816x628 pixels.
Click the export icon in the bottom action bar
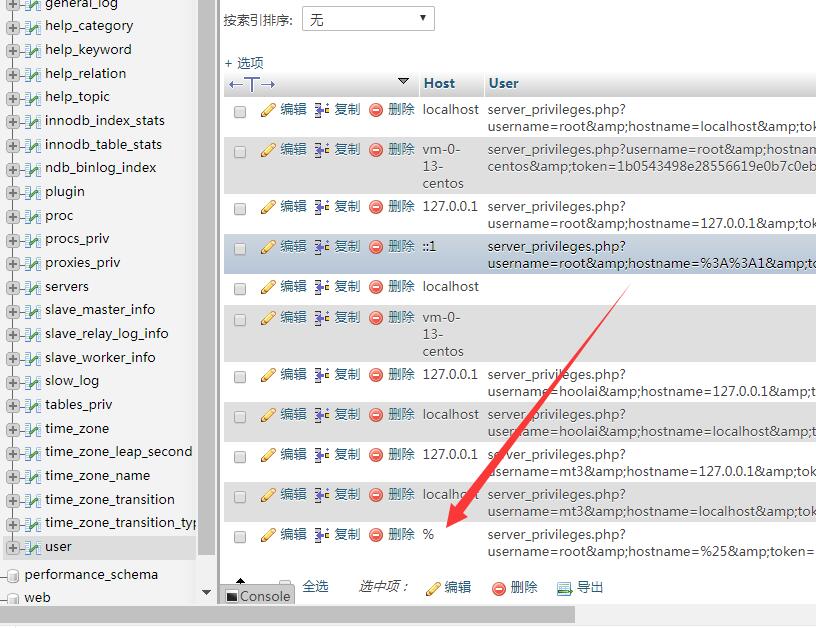tap(564, 588)
